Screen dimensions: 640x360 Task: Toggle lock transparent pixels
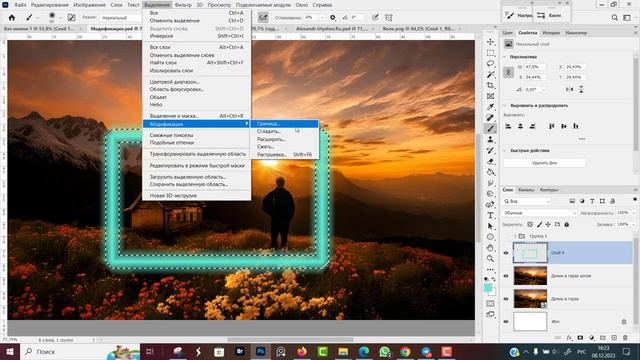[530, 224]
